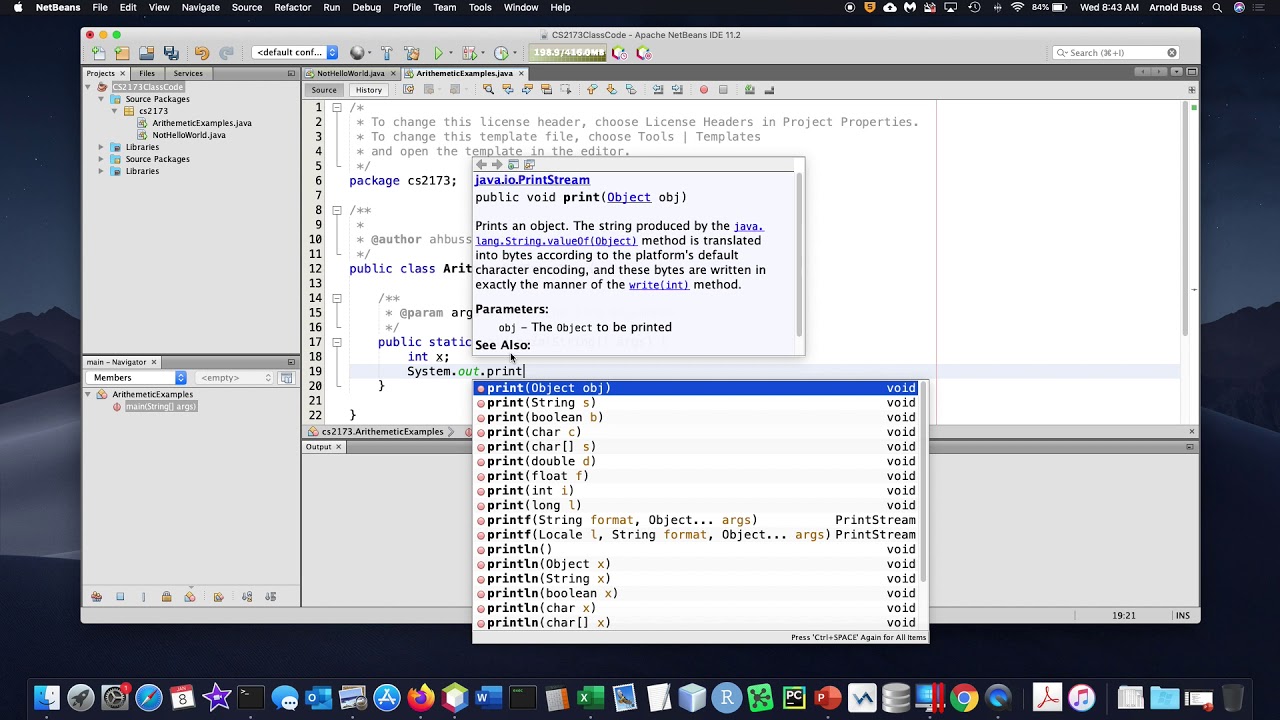Collapse the CS2173ClassCode project node
This screenshot has width=1280, height=720.
coord(89,87)
